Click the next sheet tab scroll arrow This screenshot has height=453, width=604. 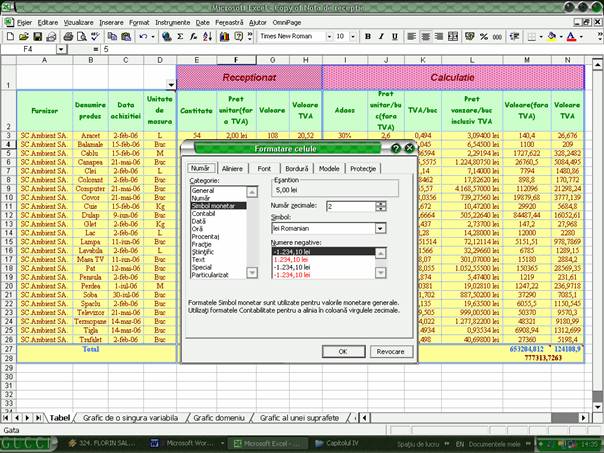pyautogui.click(x=27, y=418)
